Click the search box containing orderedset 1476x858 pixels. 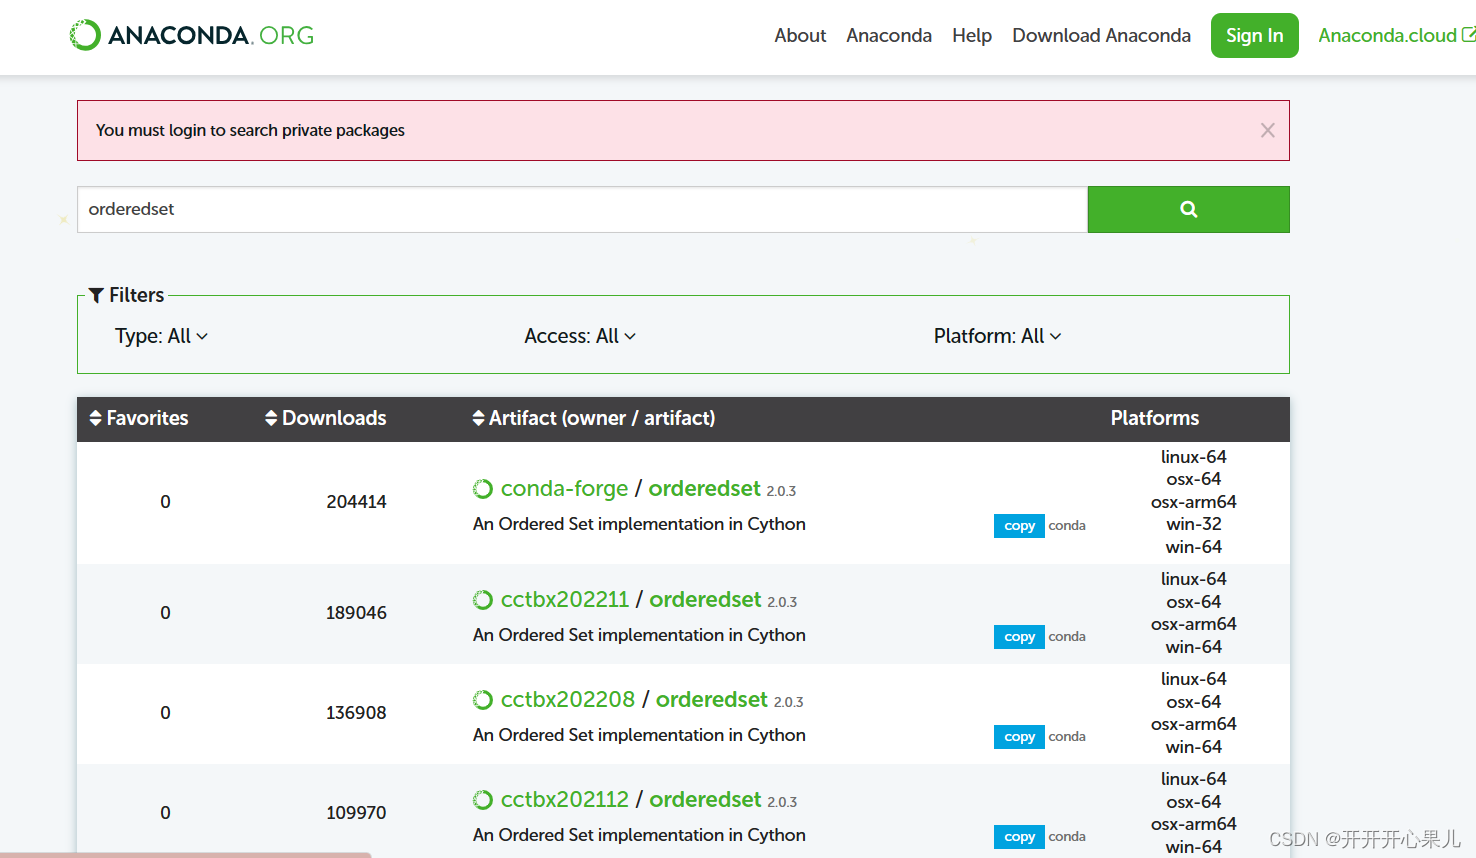(x=582, y=209)
